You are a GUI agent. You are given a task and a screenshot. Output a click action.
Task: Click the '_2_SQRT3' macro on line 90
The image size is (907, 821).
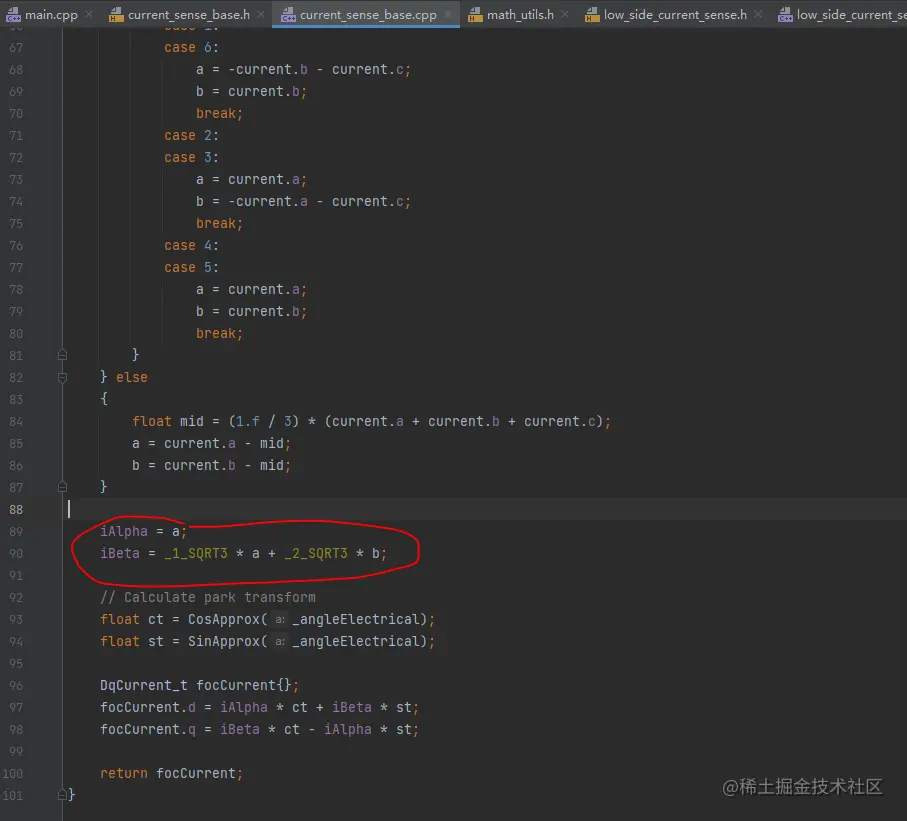[315, 553]
